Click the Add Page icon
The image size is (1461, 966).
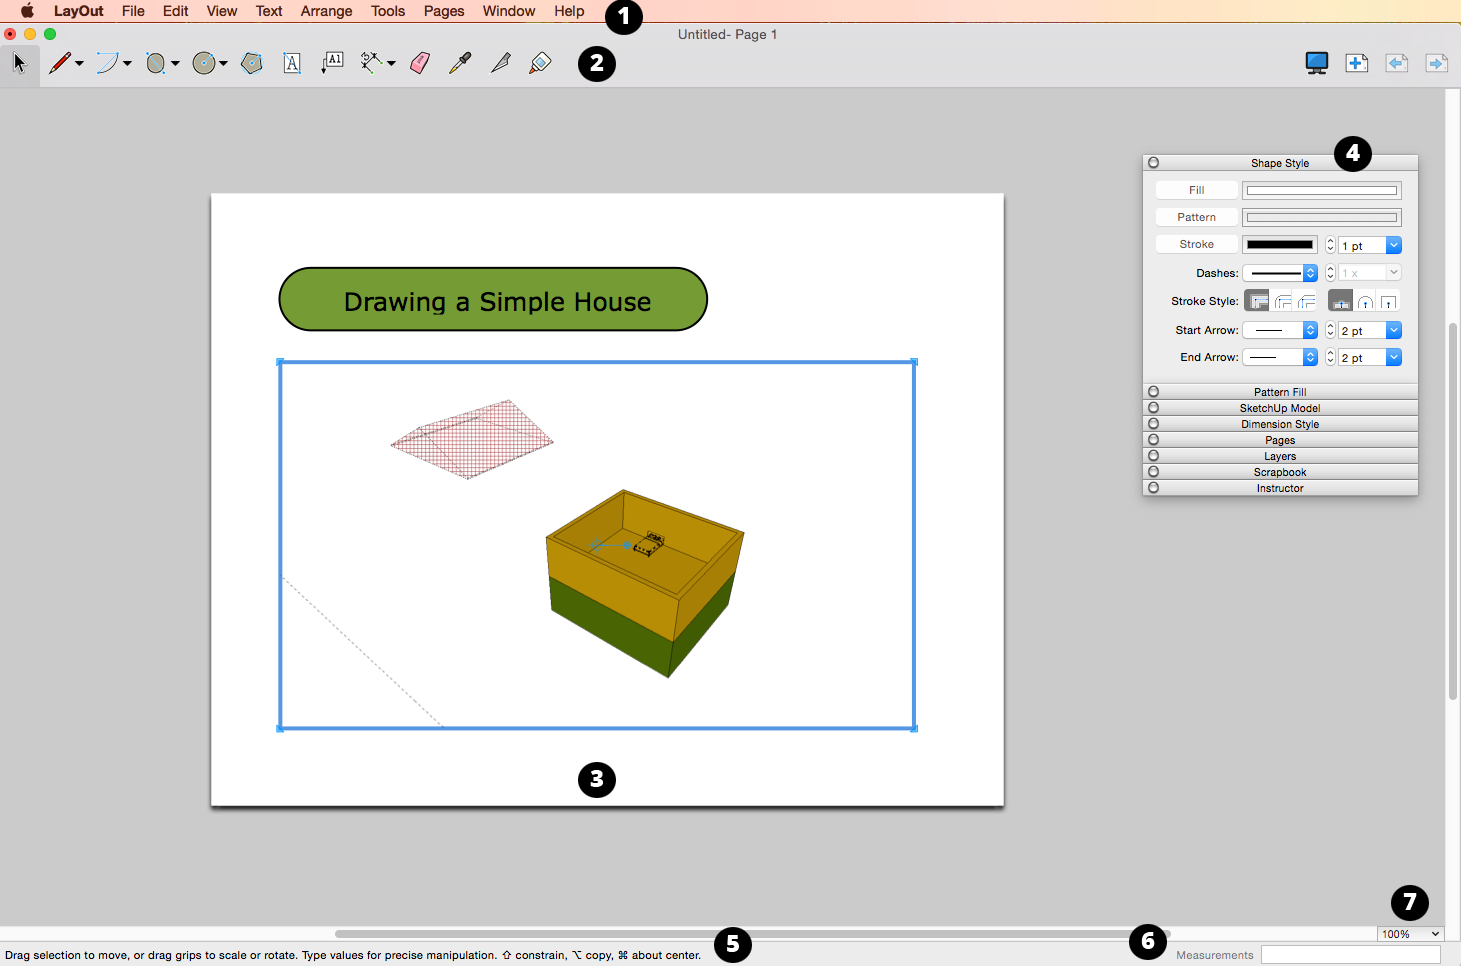(1356, 63)
